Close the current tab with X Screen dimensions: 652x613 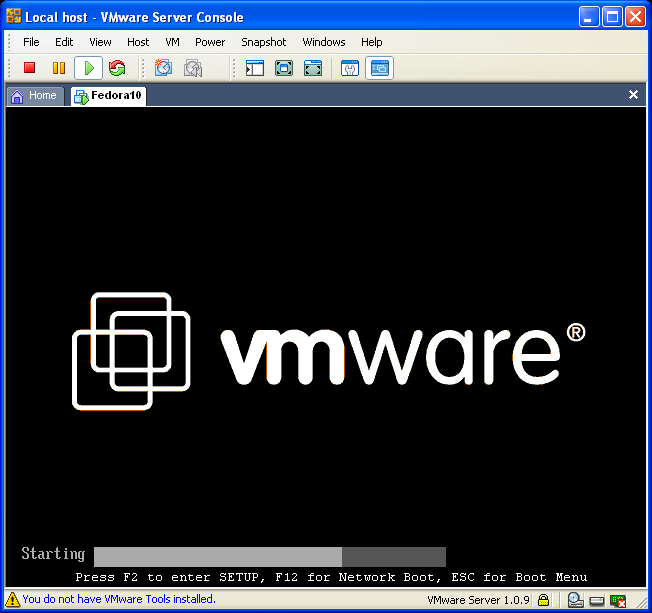[633, 95]
